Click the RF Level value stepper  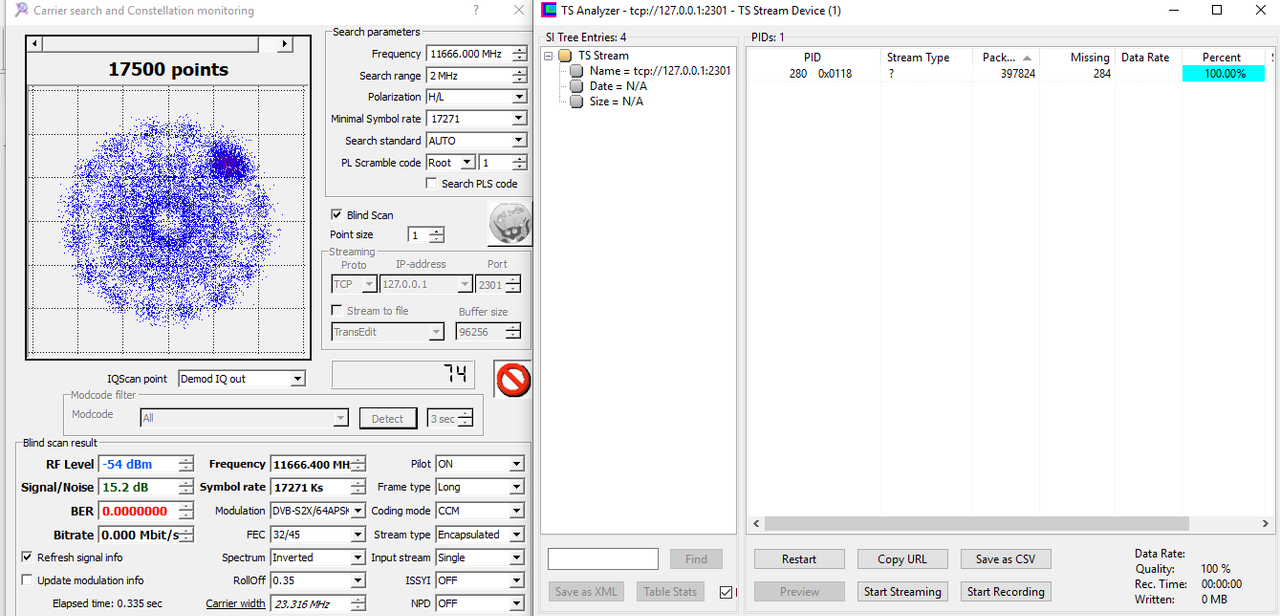click(186, 464)
